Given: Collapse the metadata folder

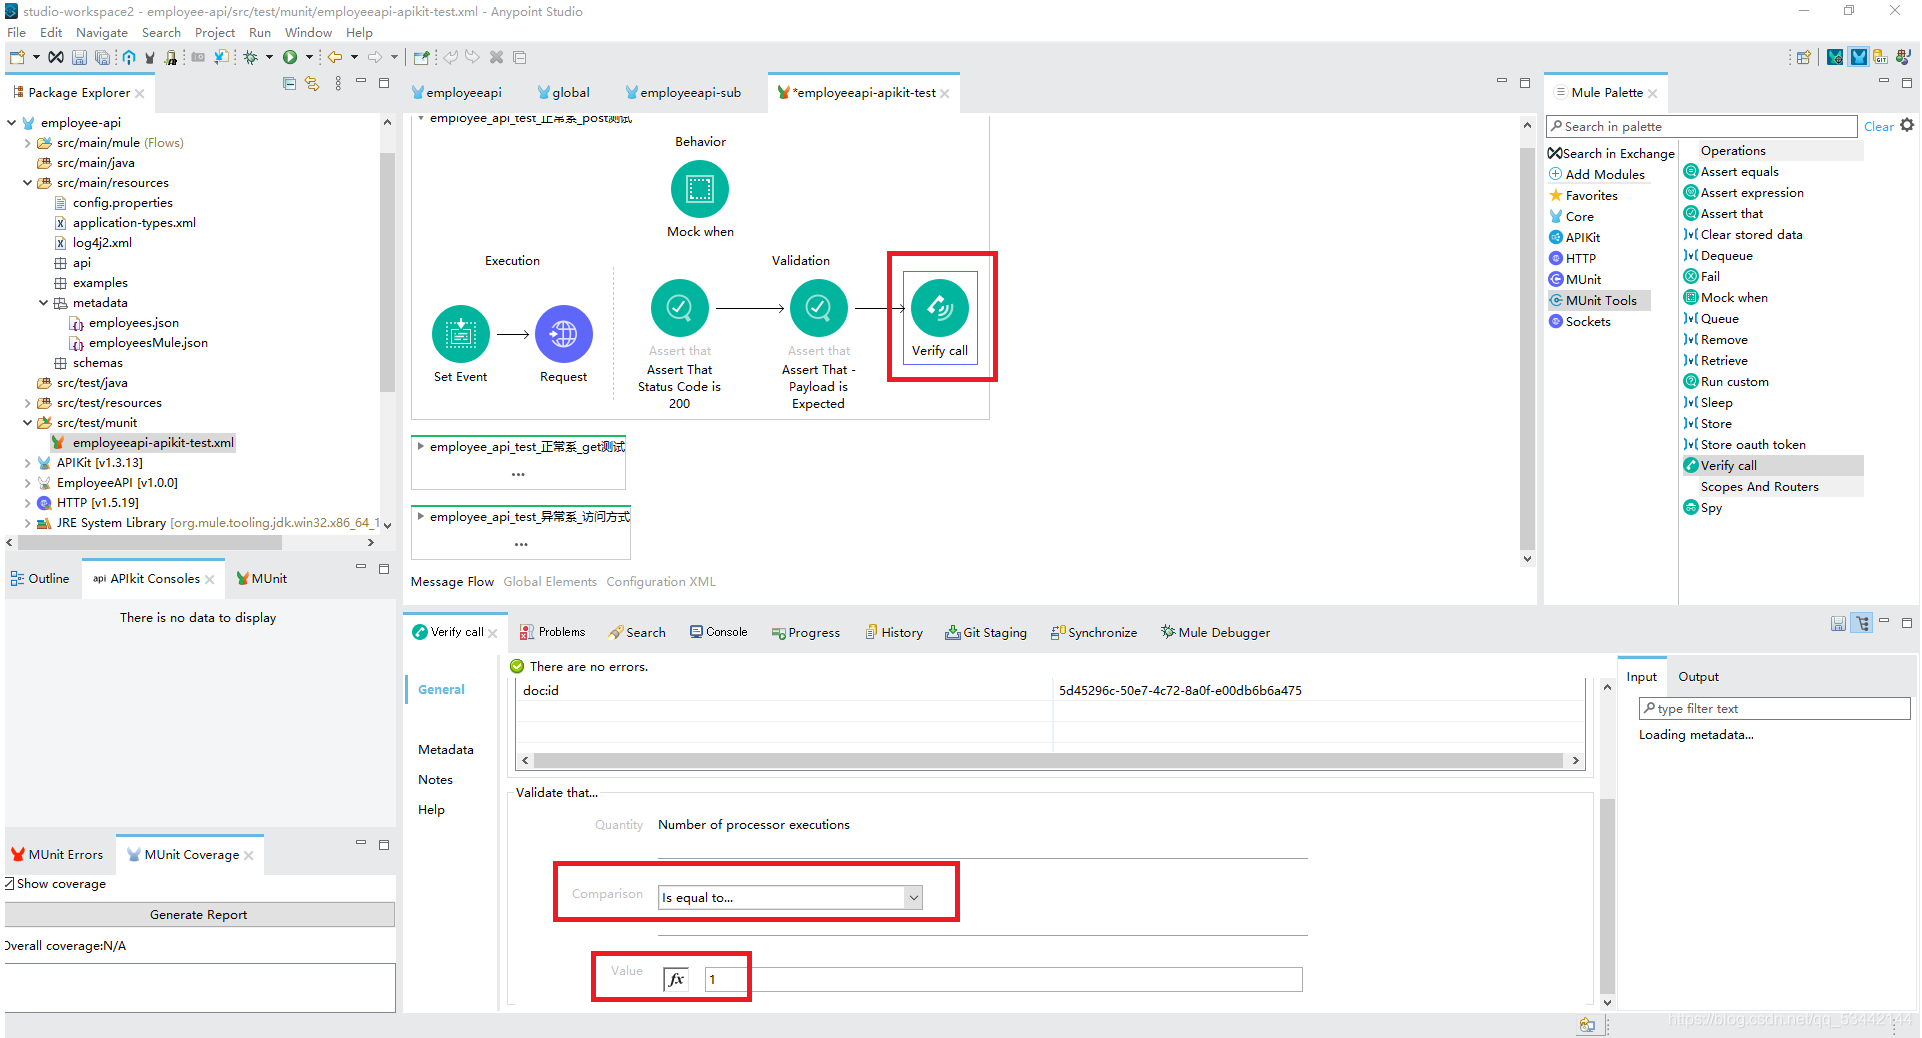Looking at the screenshot, I should tap(43, 303).
